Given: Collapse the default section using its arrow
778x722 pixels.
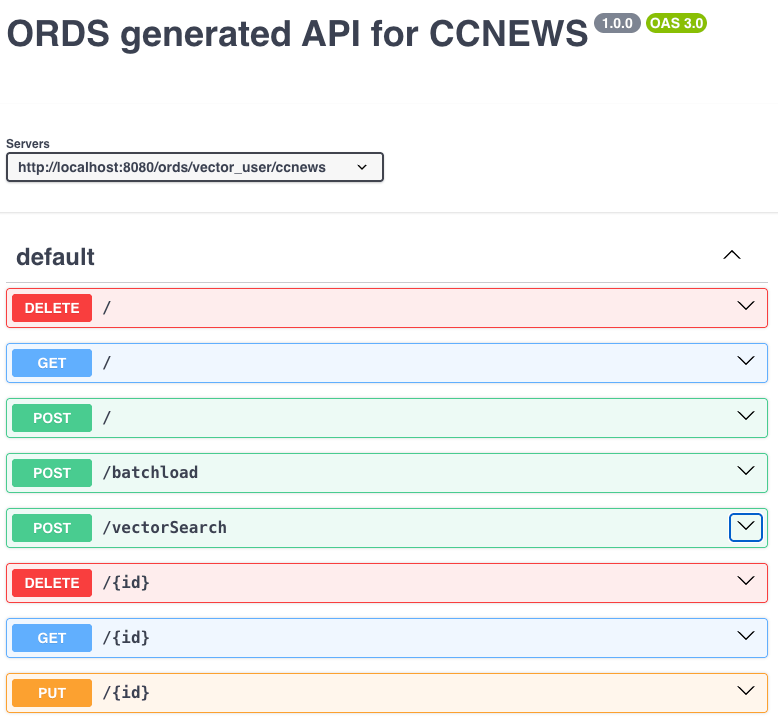Looking at the screenshot, I should pos(732,256).
